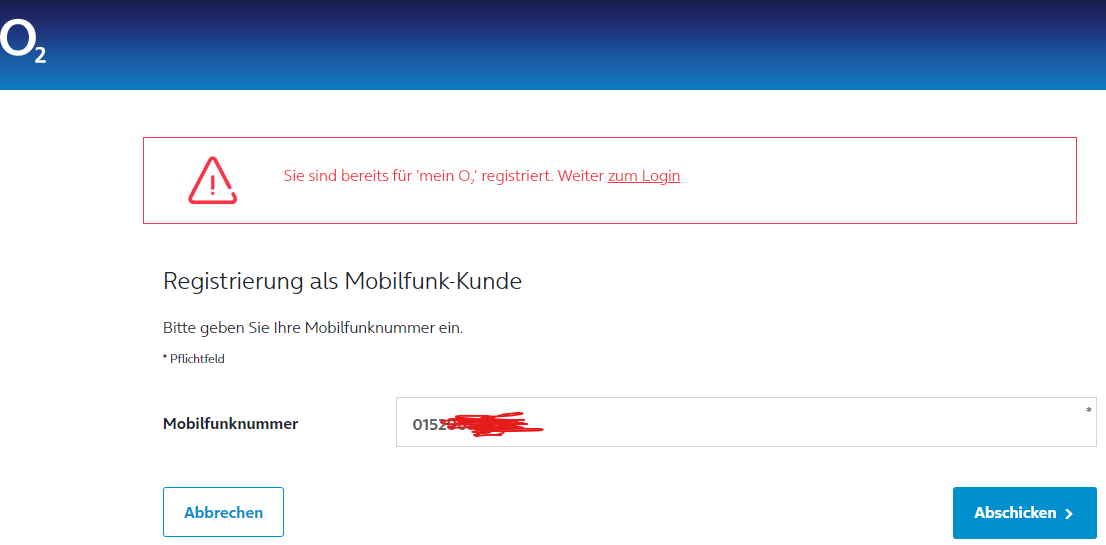Click the red warning triangle icon
Viewport: 1106px width, 545px height.
point(212,180)
